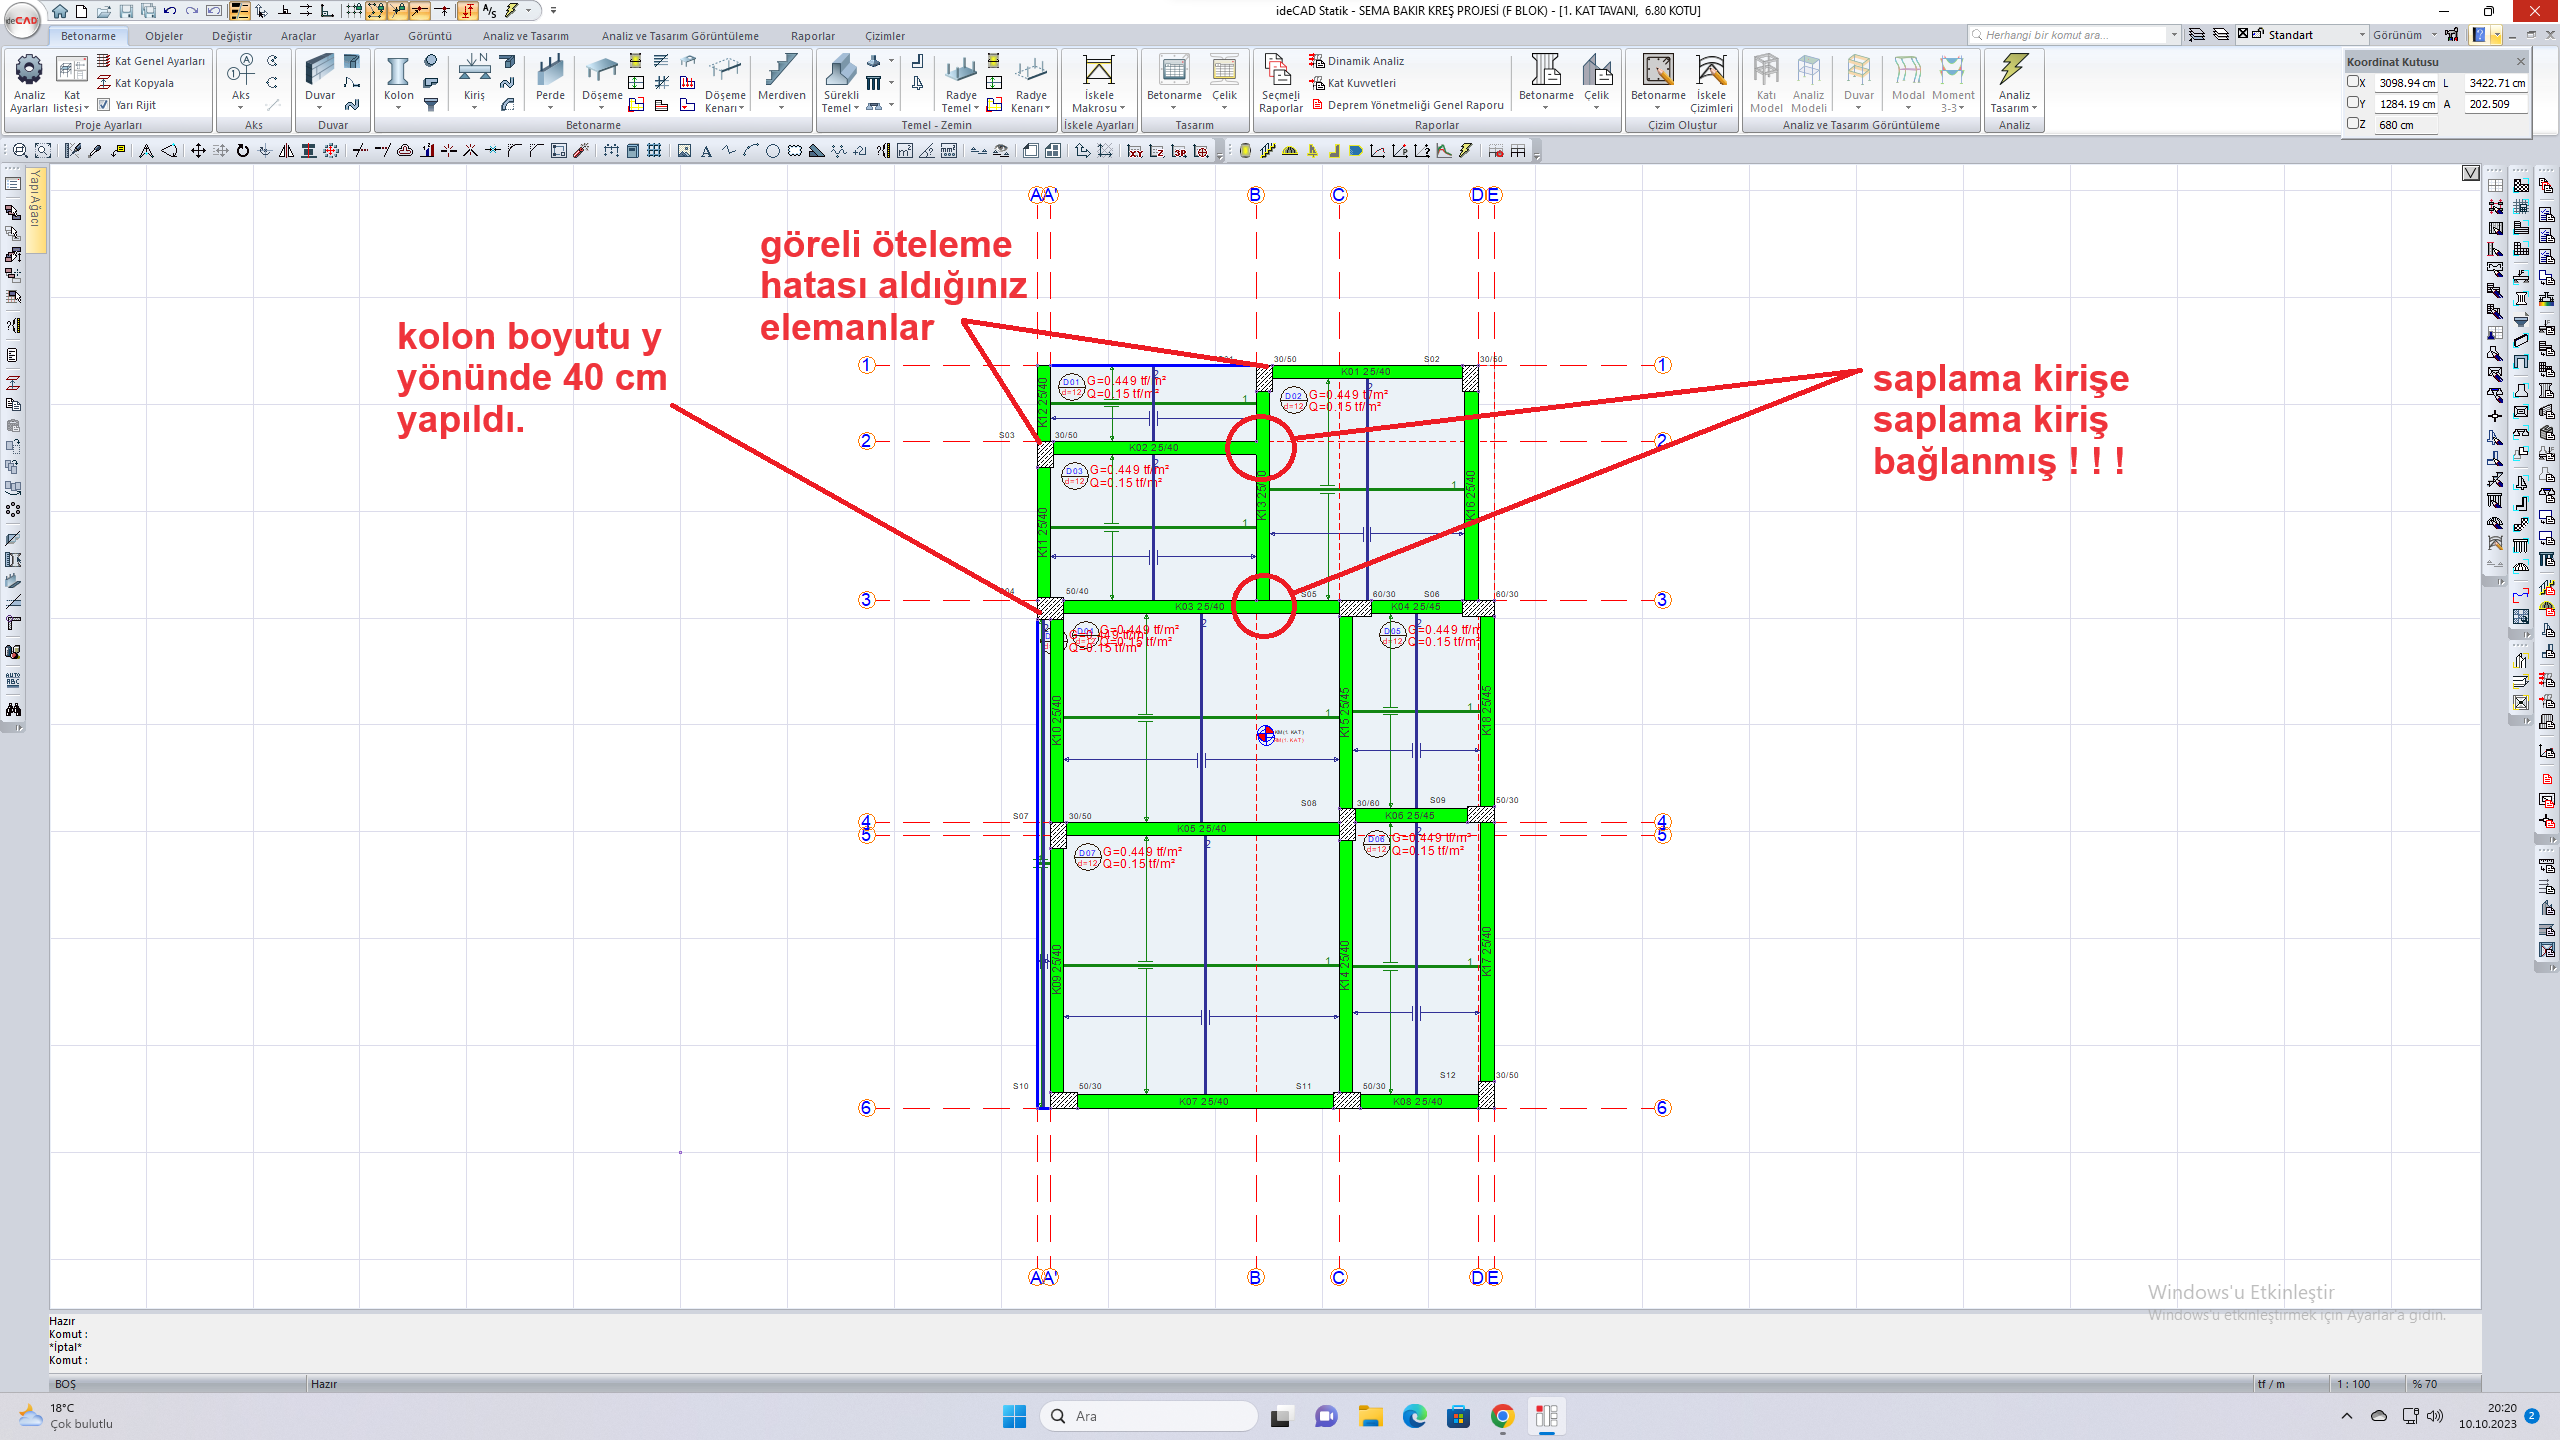Click the L length value field

(2496, 83)
